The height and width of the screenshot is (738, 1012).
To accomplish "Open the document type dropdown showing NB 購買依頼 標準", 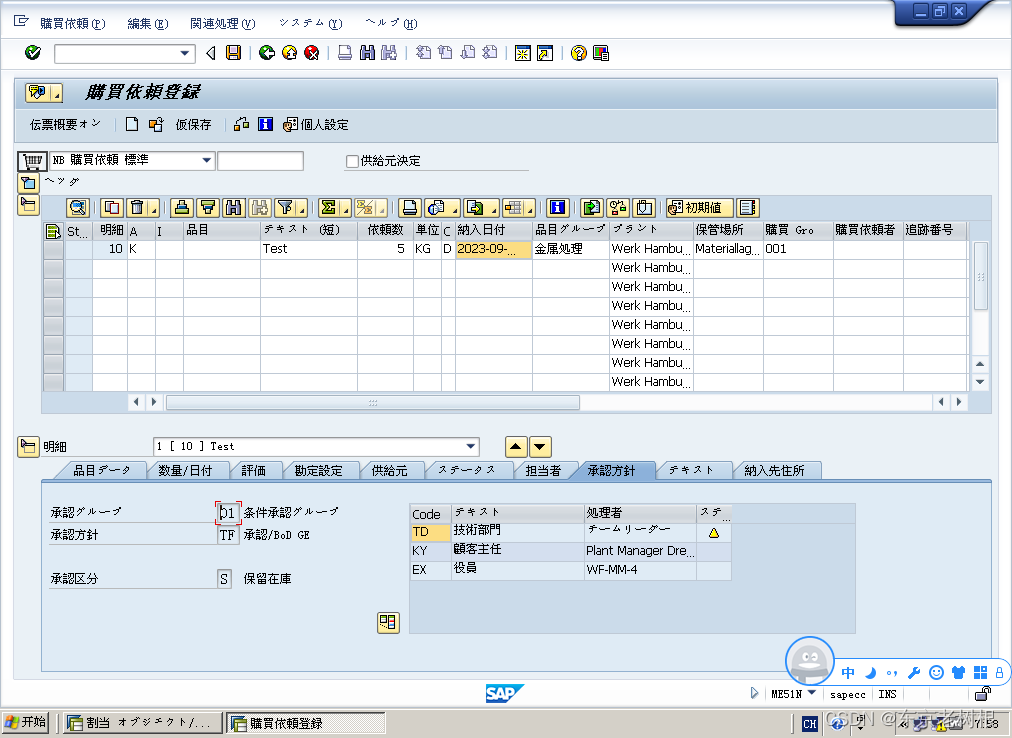I will (207, 160).
